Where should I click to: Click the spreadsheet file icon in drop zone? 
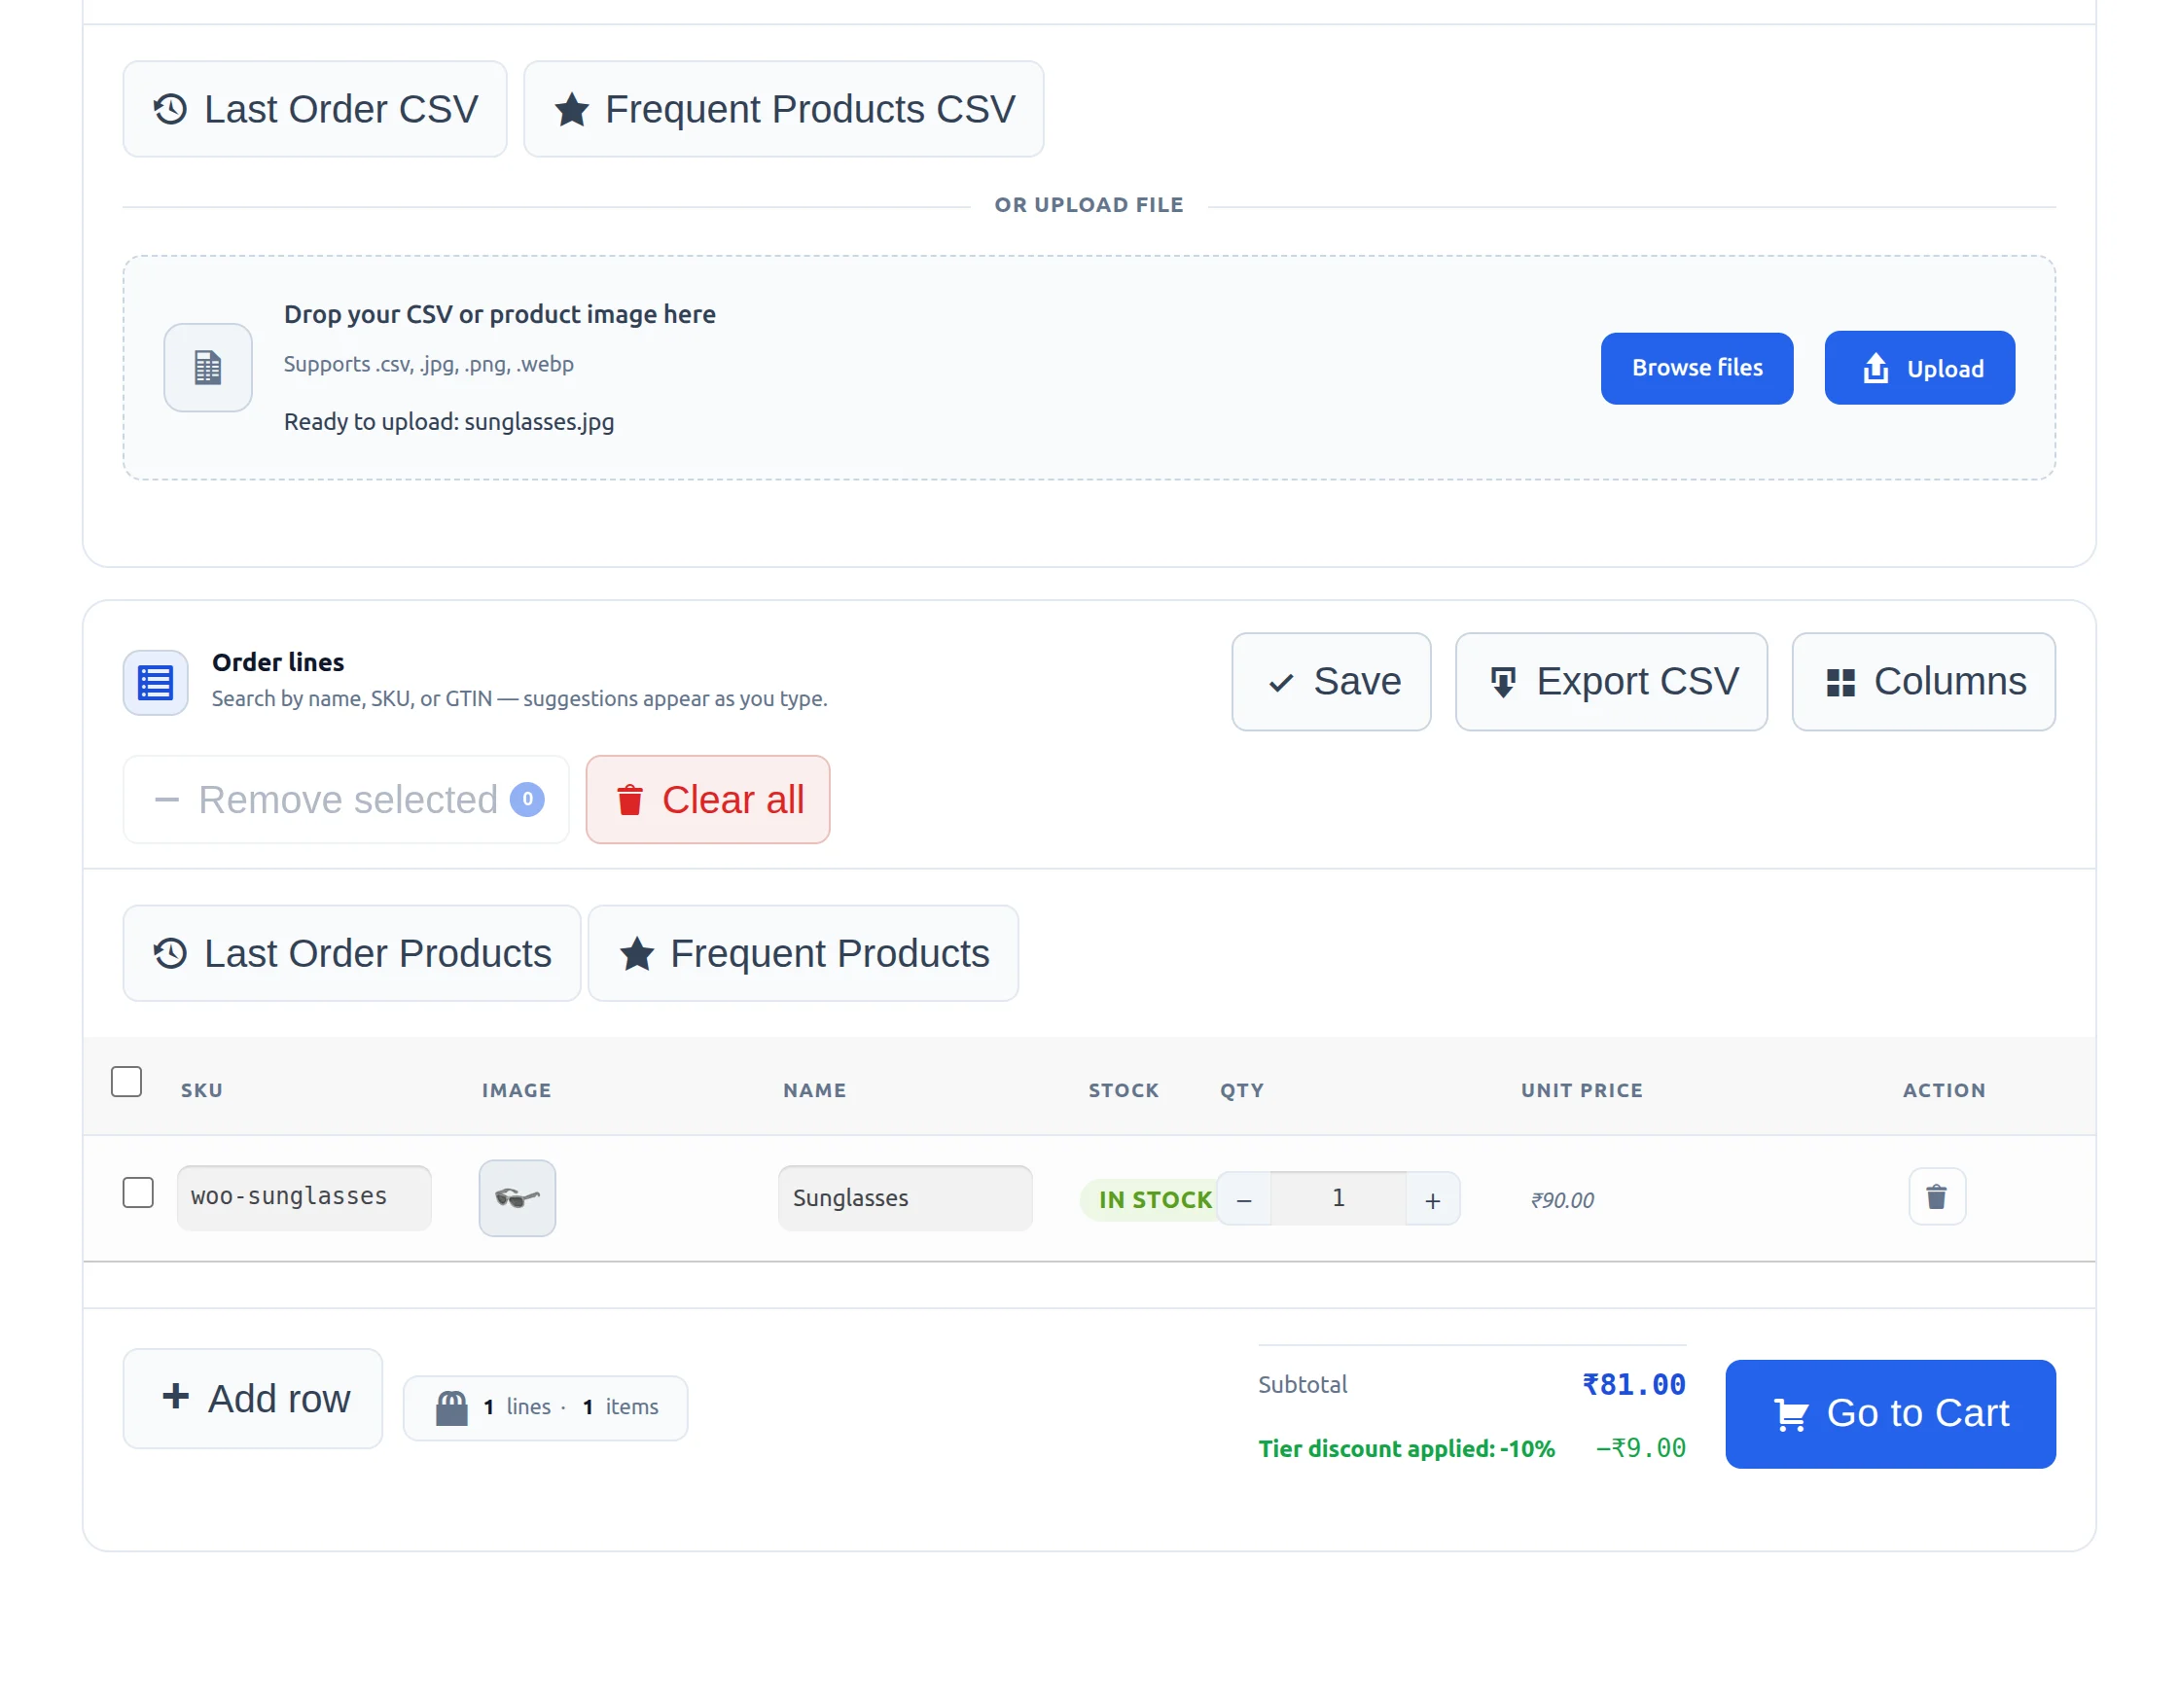coord(208,368)
